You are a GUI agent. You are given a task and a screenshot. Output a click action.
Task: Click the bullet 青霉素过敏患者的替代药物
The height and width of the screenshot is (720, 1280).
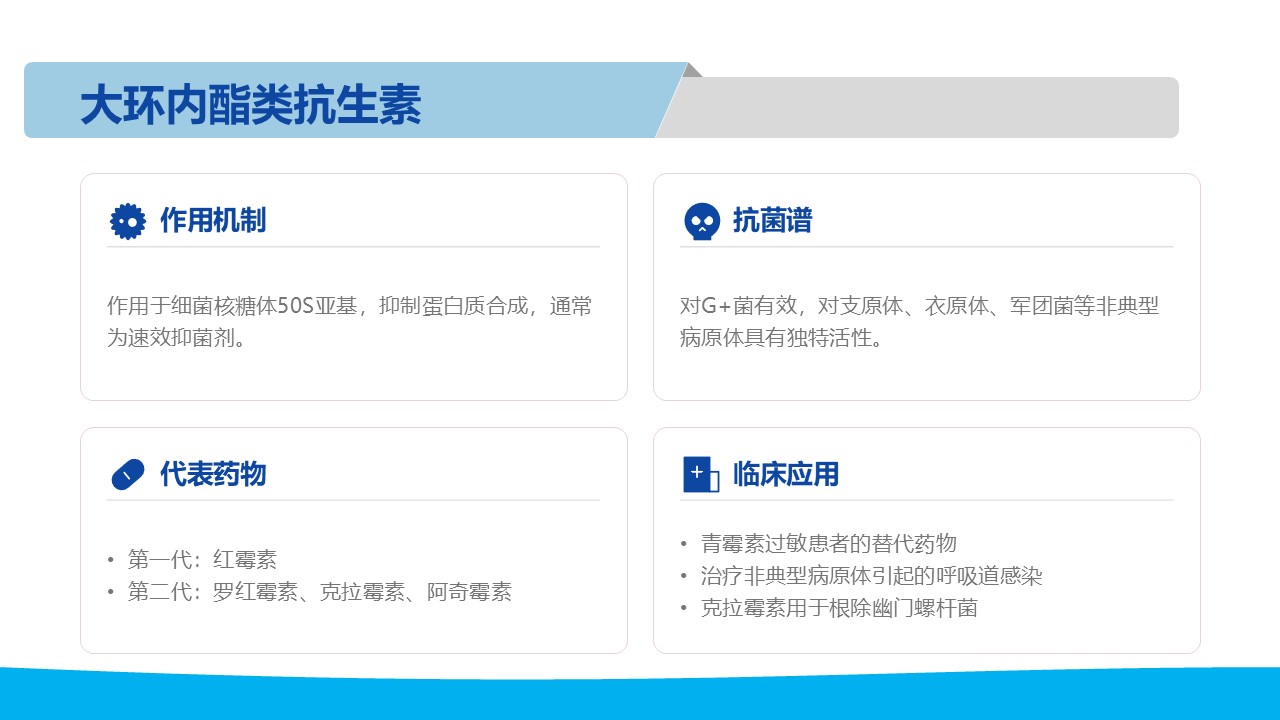(x=828, y=543)
